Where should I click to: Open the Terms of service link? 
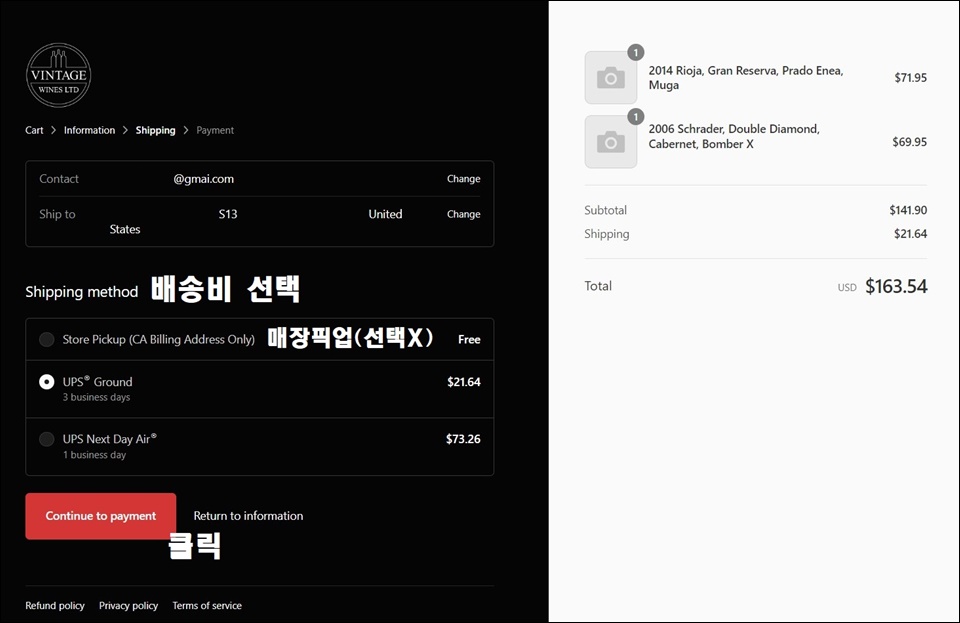[207, 605]
